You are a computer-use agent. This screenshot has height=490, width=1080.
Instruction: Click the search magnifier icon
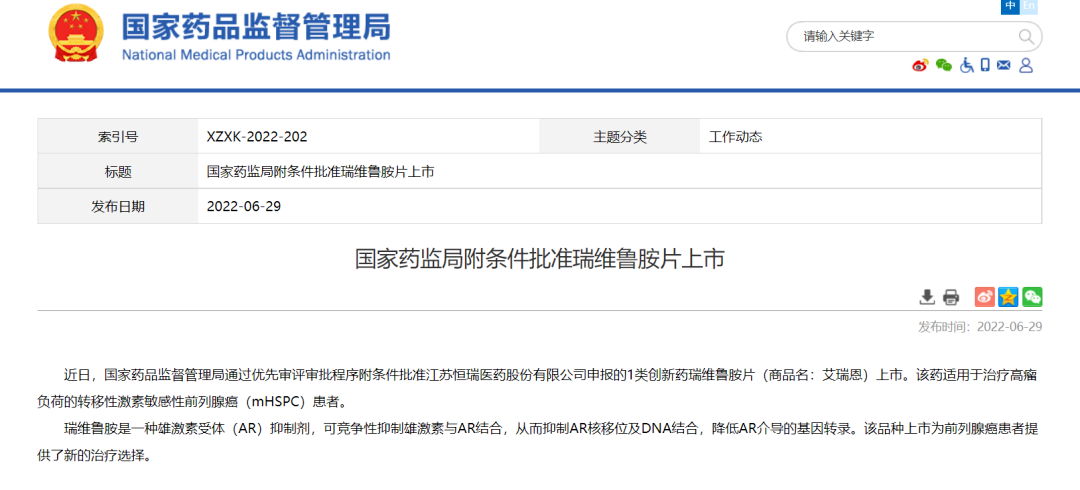point(1026,36)
